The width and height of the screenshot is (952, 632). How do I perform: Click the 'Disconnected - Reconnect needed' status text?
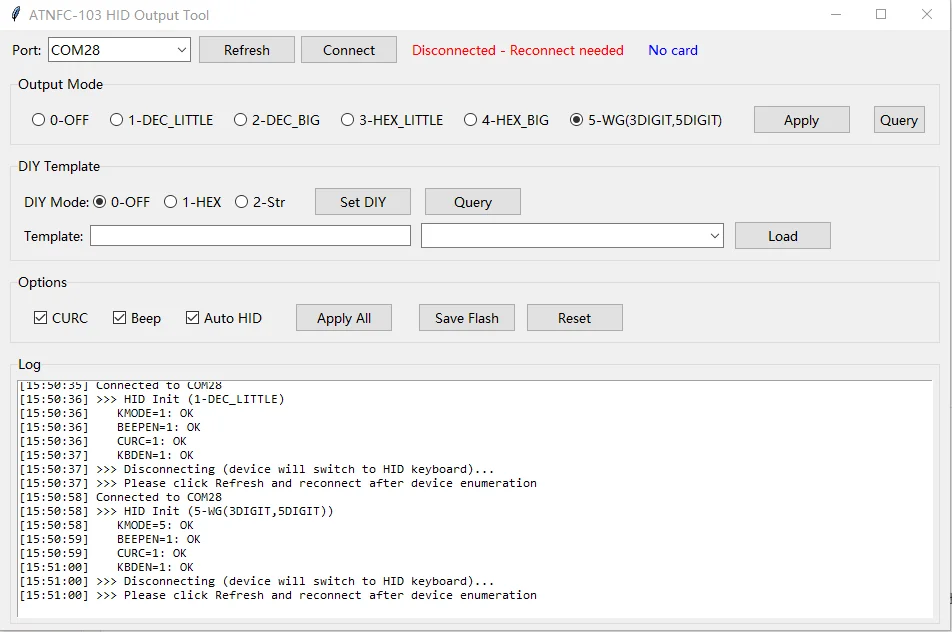click(517, 50)
